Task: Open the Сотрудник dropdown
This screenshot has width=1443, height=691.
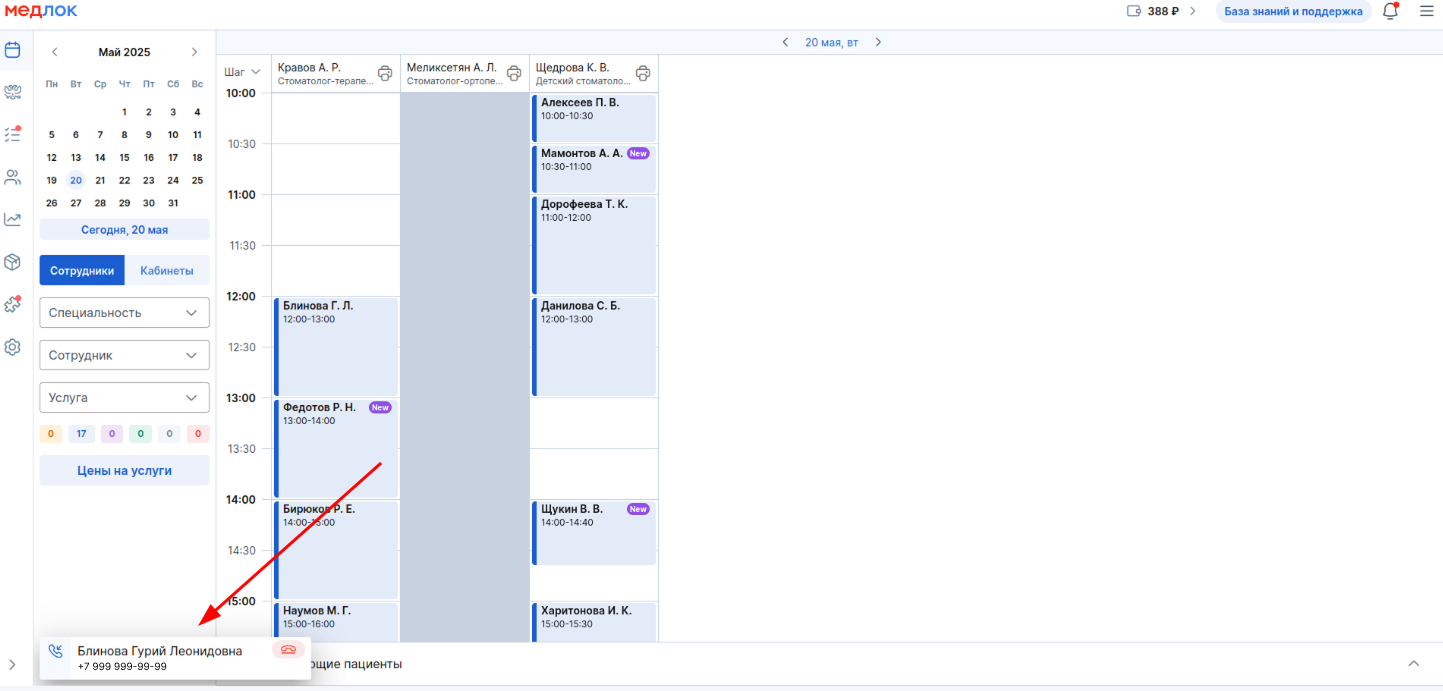Action: tap(125, 355)
